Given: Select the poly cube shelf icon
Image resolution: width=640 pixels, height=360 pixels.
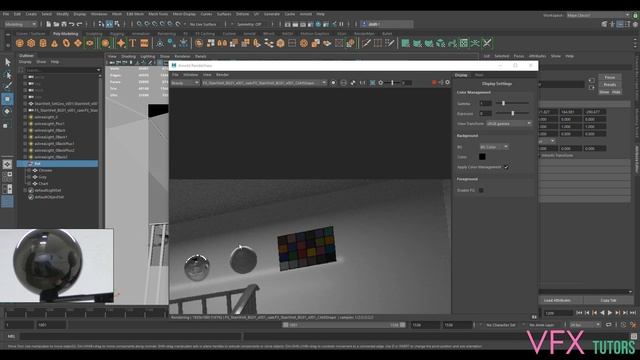Looking at the screenshot, I should pos(31,43).
